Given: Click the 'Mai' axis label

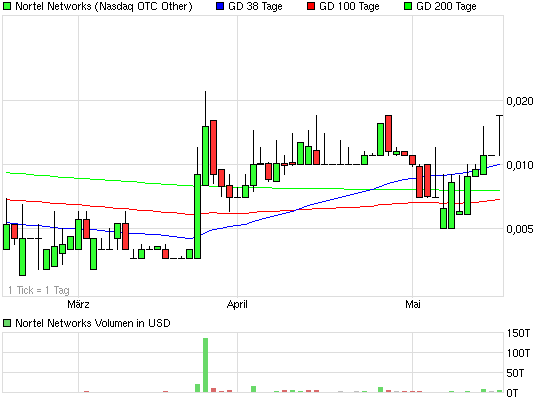Looking at the screenshot, I should (413, 304).
